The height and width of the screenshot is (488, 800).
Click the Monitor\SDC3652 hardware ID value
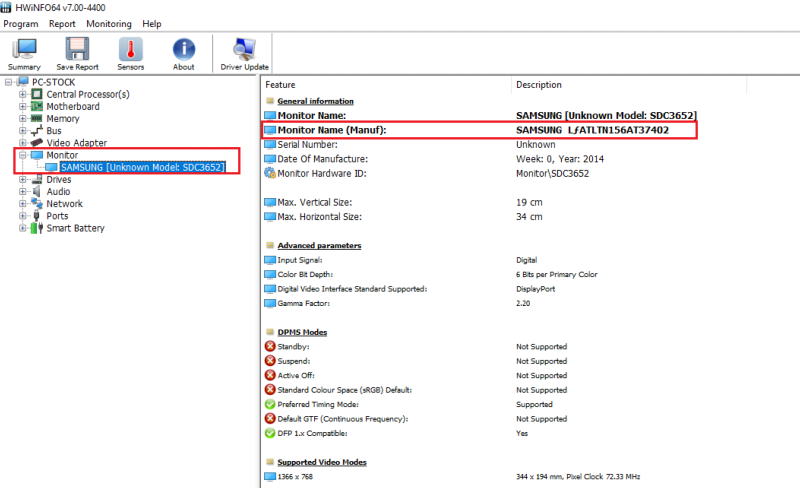point(553,174)
